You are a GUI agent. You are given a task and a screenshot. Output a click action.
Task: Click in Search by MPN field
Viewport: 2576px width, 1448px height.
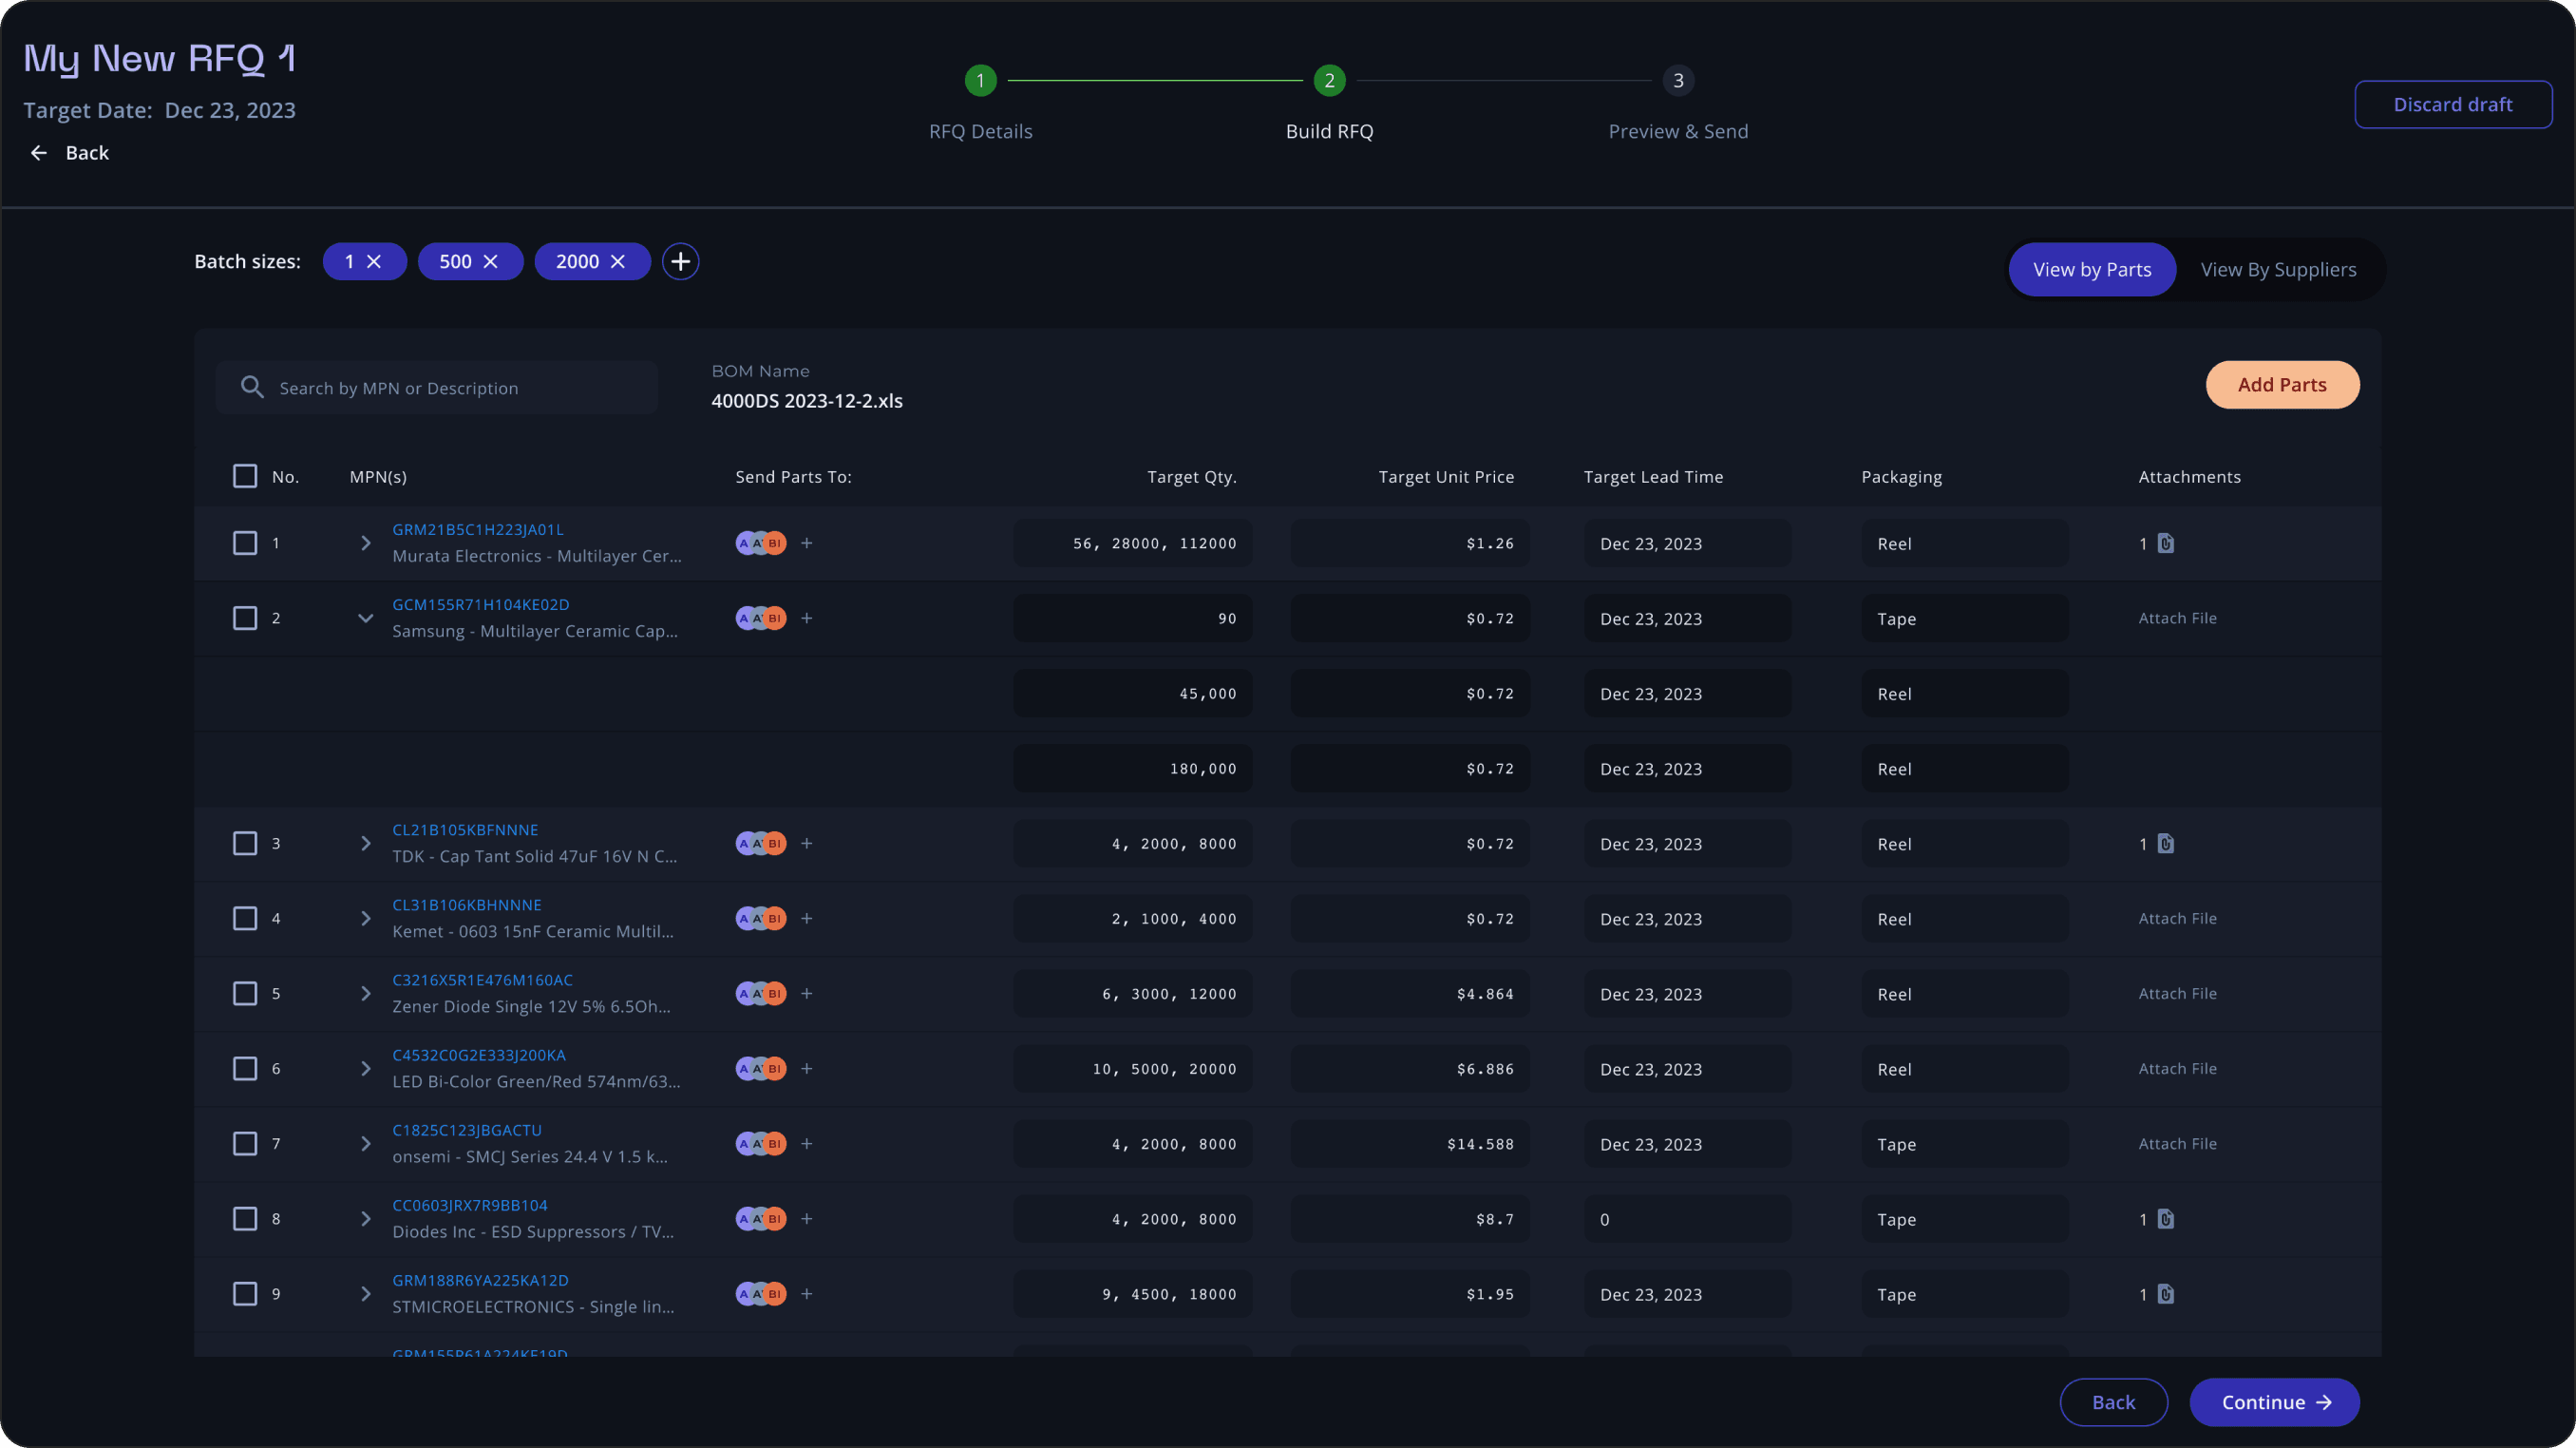tap(437, 387)
